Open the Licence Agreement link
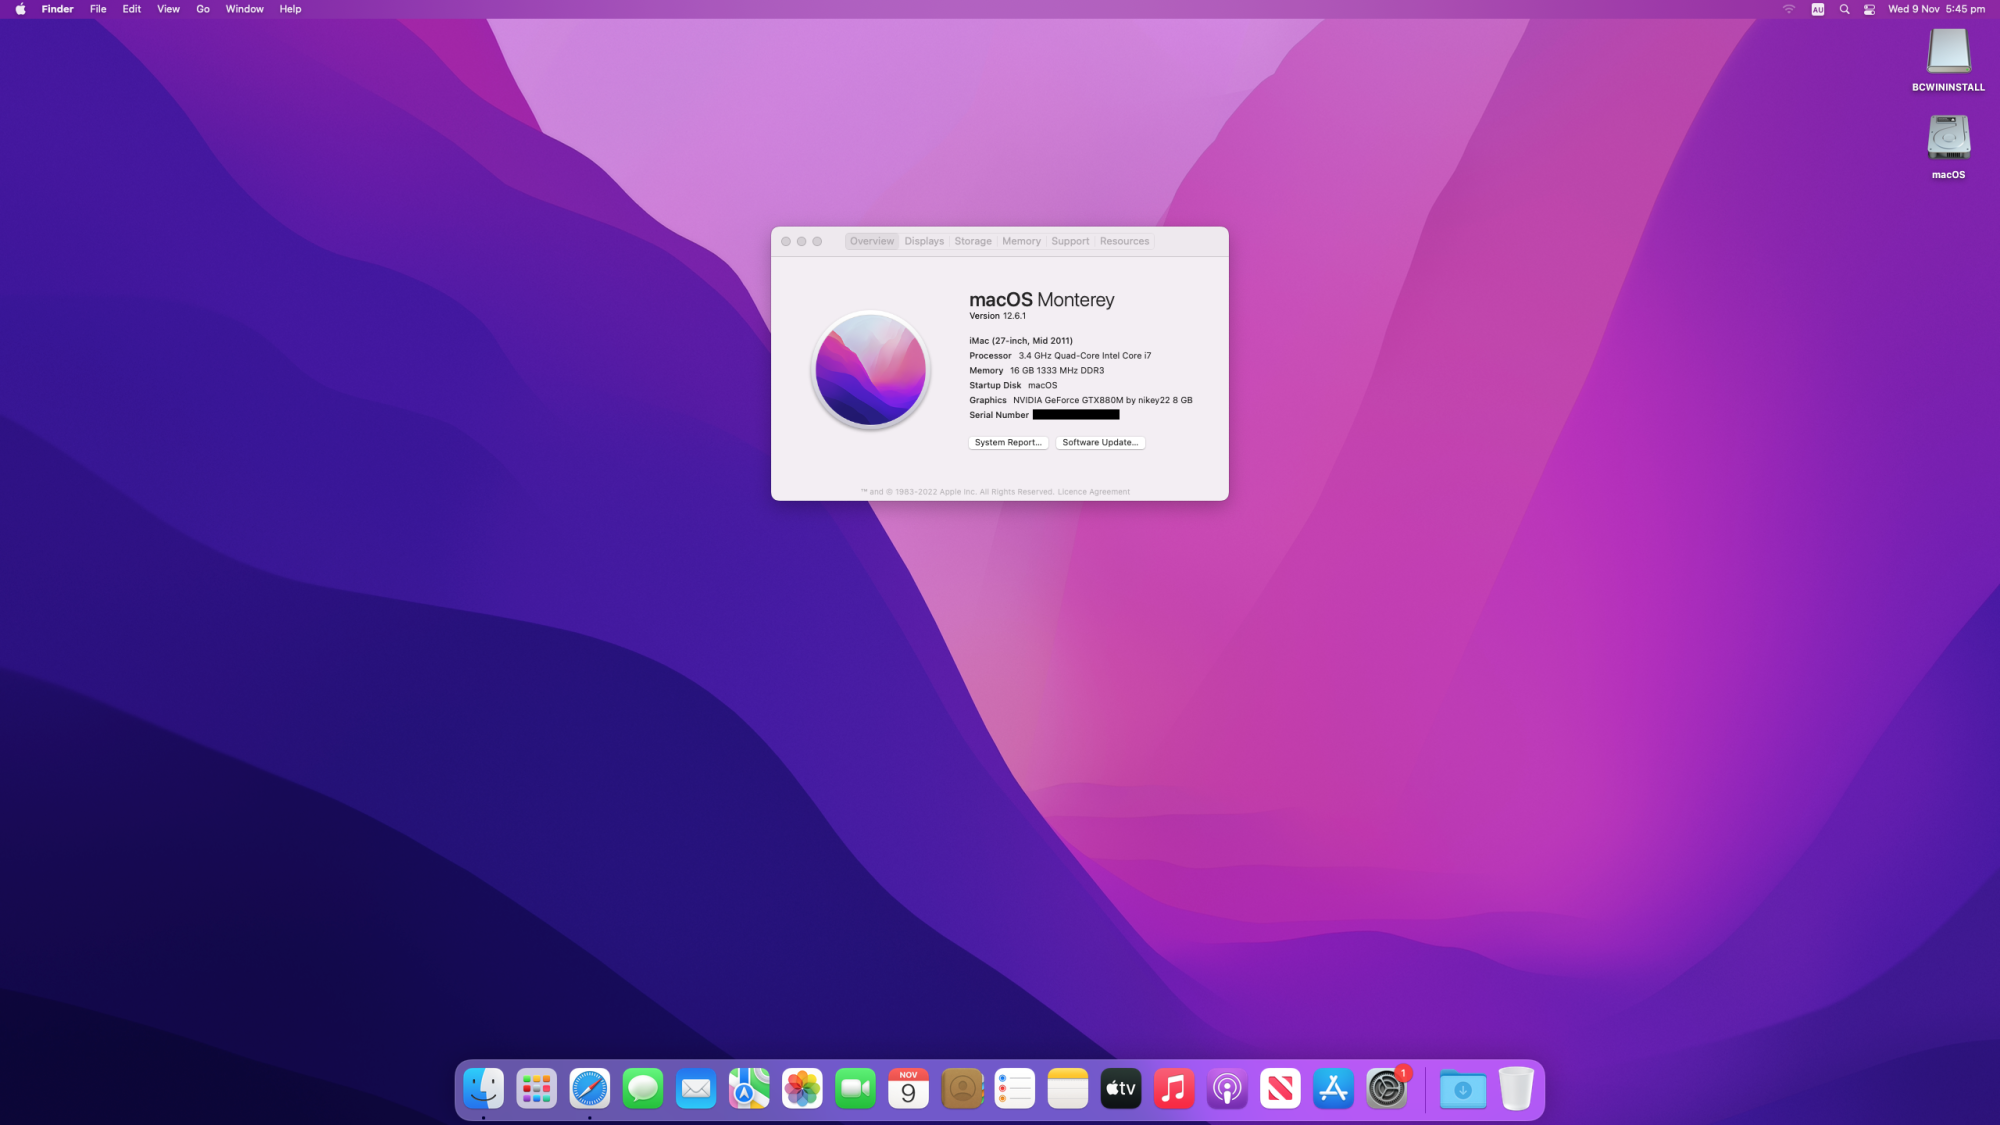Viewport: 2000px width, 1125px height. (1094, 492)
